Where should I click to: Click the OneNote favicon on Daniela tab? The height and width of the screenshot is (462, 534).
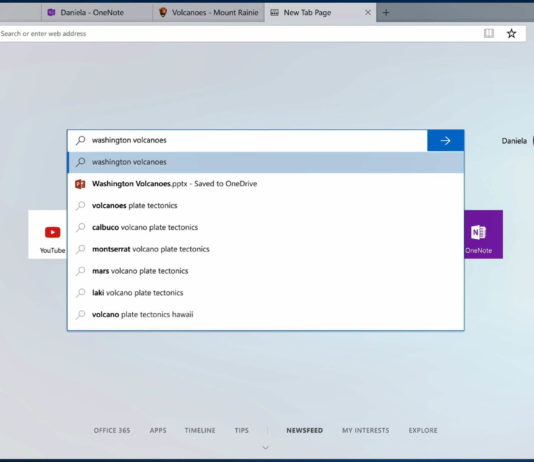pos(51,13)
